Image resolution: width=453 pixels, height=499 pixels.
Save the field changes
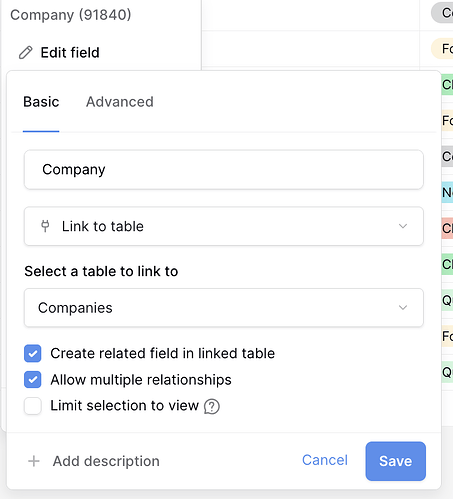[395, 461]
